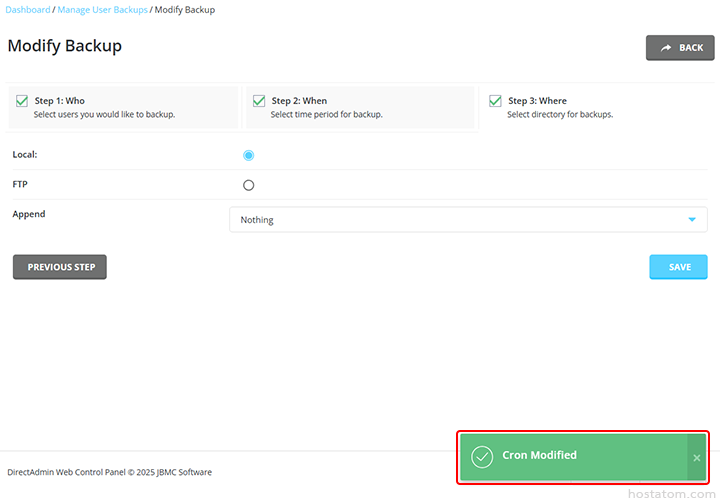Click the circled checkmark in the Cron Modified notification
The image size is (720, 502).
[x=482, y=456]
